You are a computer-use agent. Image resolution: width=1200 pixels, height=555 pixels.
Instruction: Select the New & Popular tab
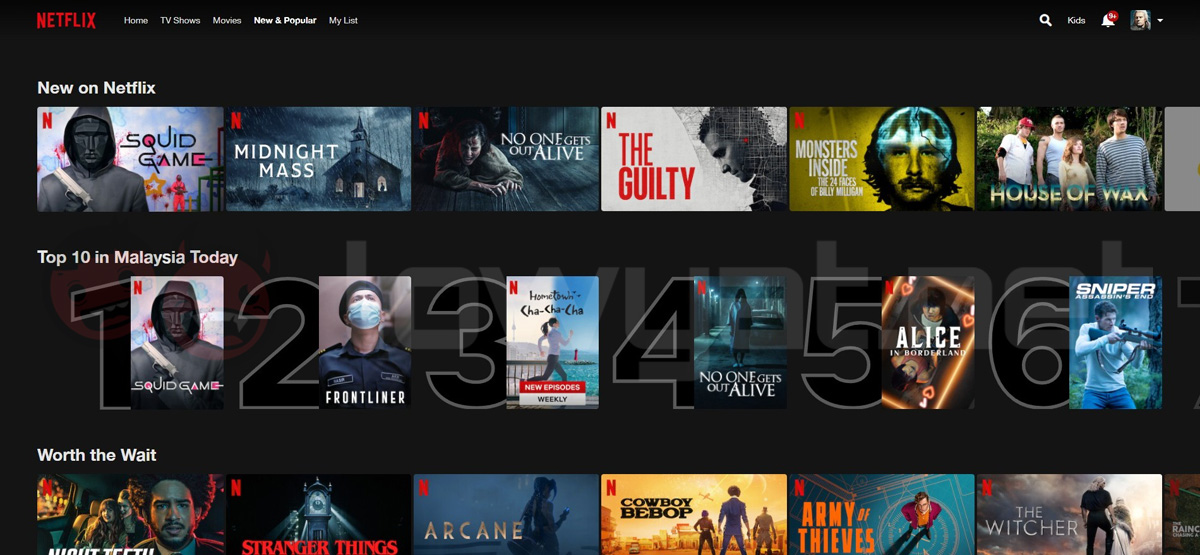point(285,20)
